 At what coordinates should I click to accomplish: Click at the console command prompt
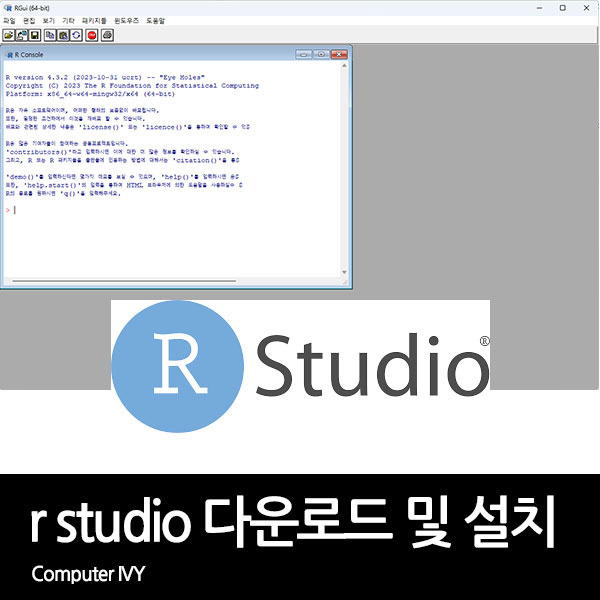(15, 210)
